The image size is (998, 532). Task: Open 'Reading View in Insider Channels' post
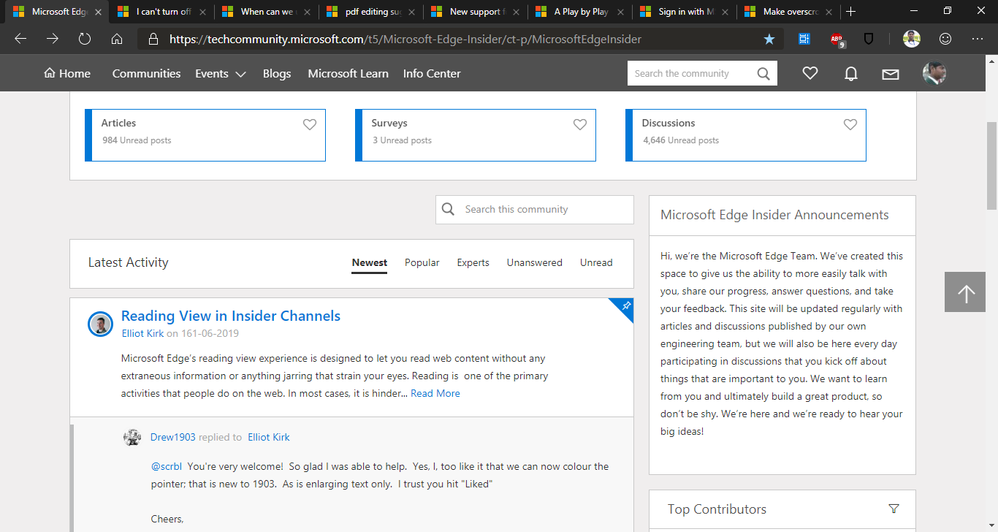coord(230,316)
